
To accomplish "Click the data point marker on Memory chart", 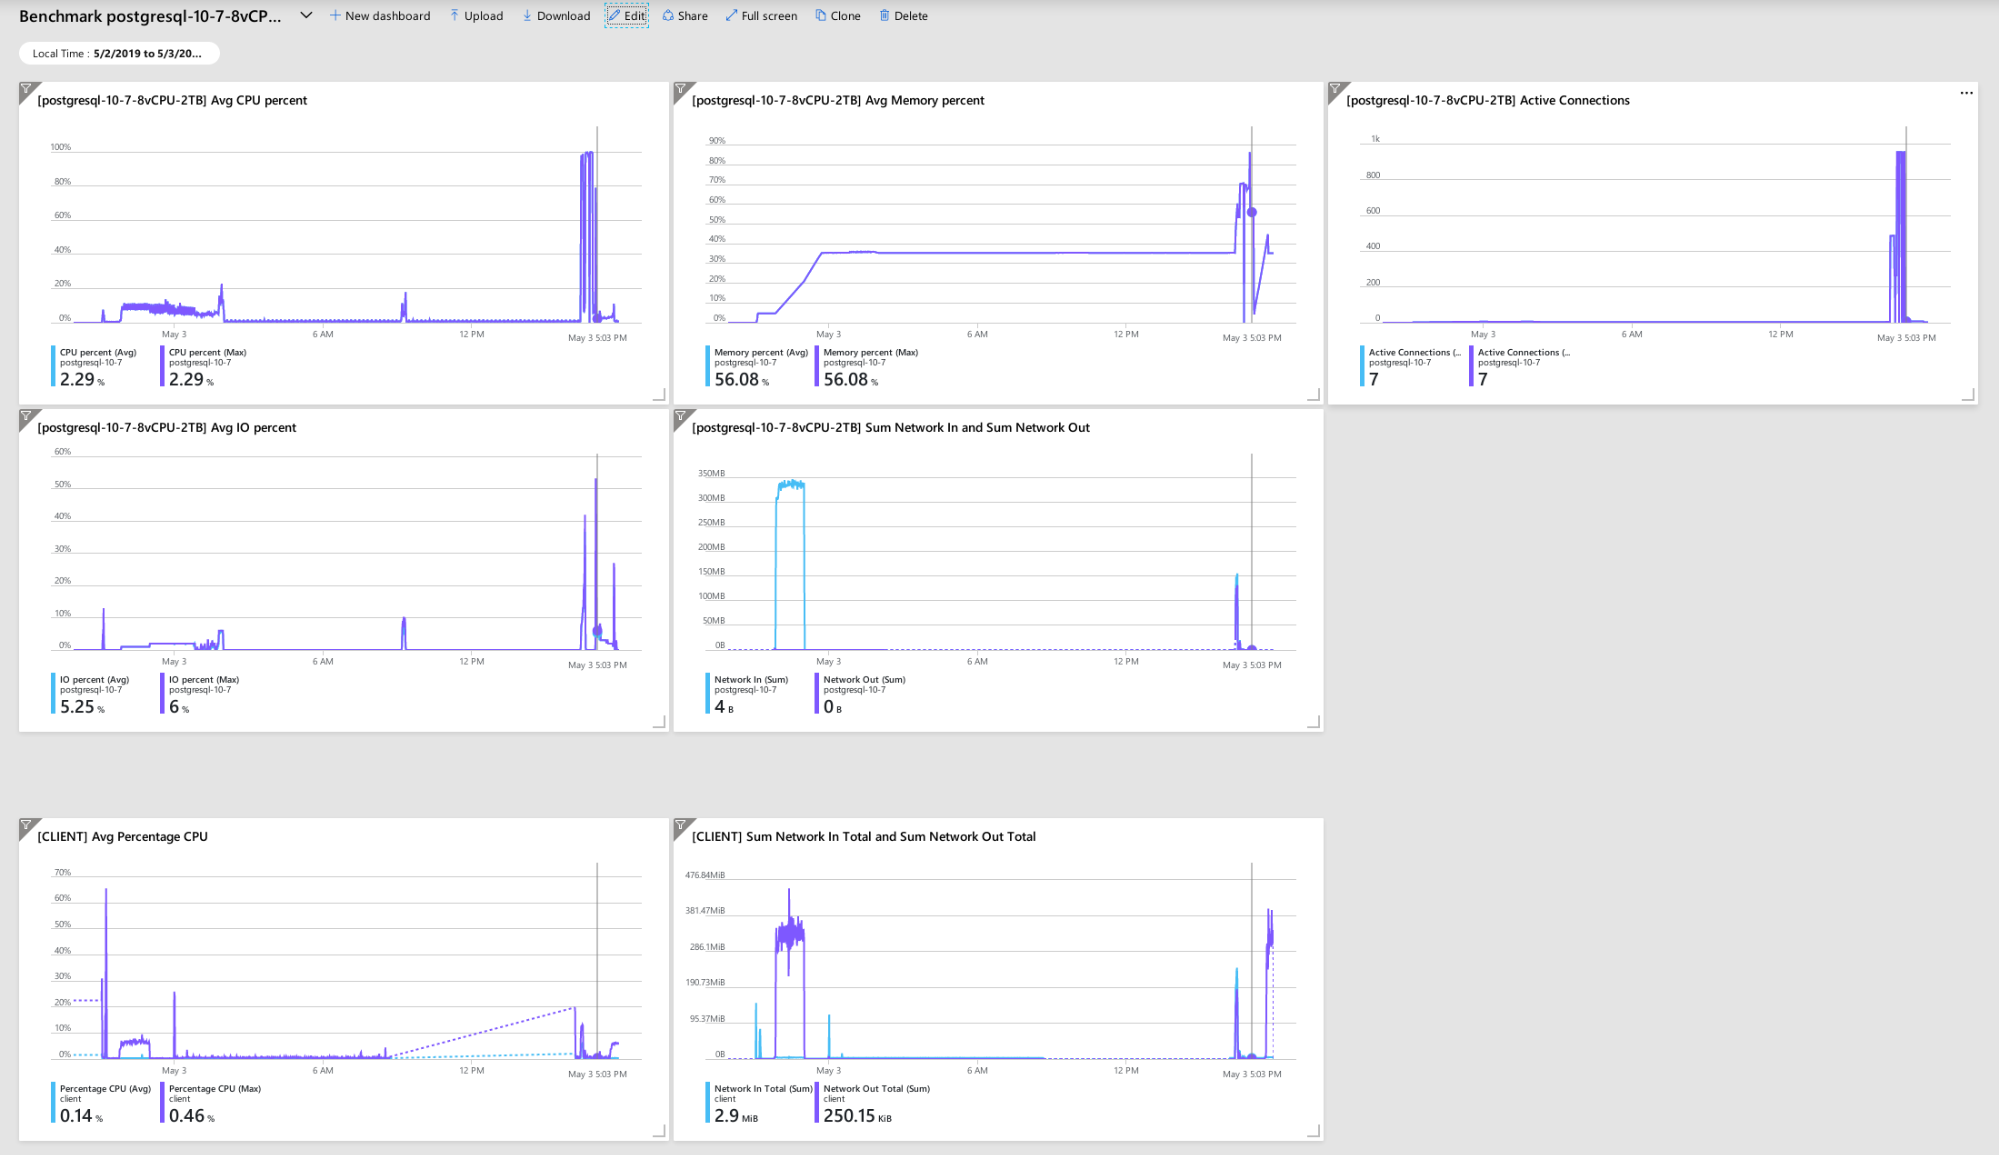I will coord(1251,212).
